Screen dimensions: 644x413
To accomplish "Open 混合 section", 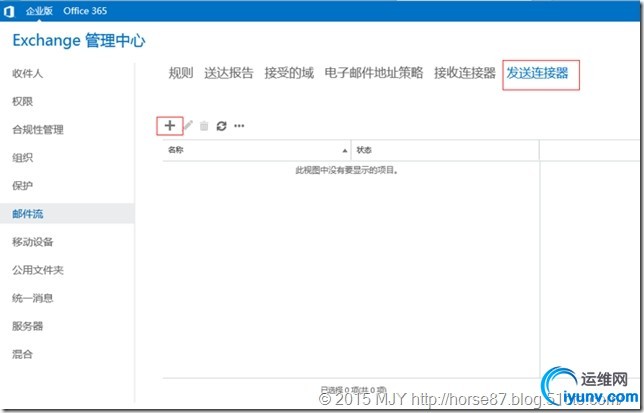I will pos(23,354).
